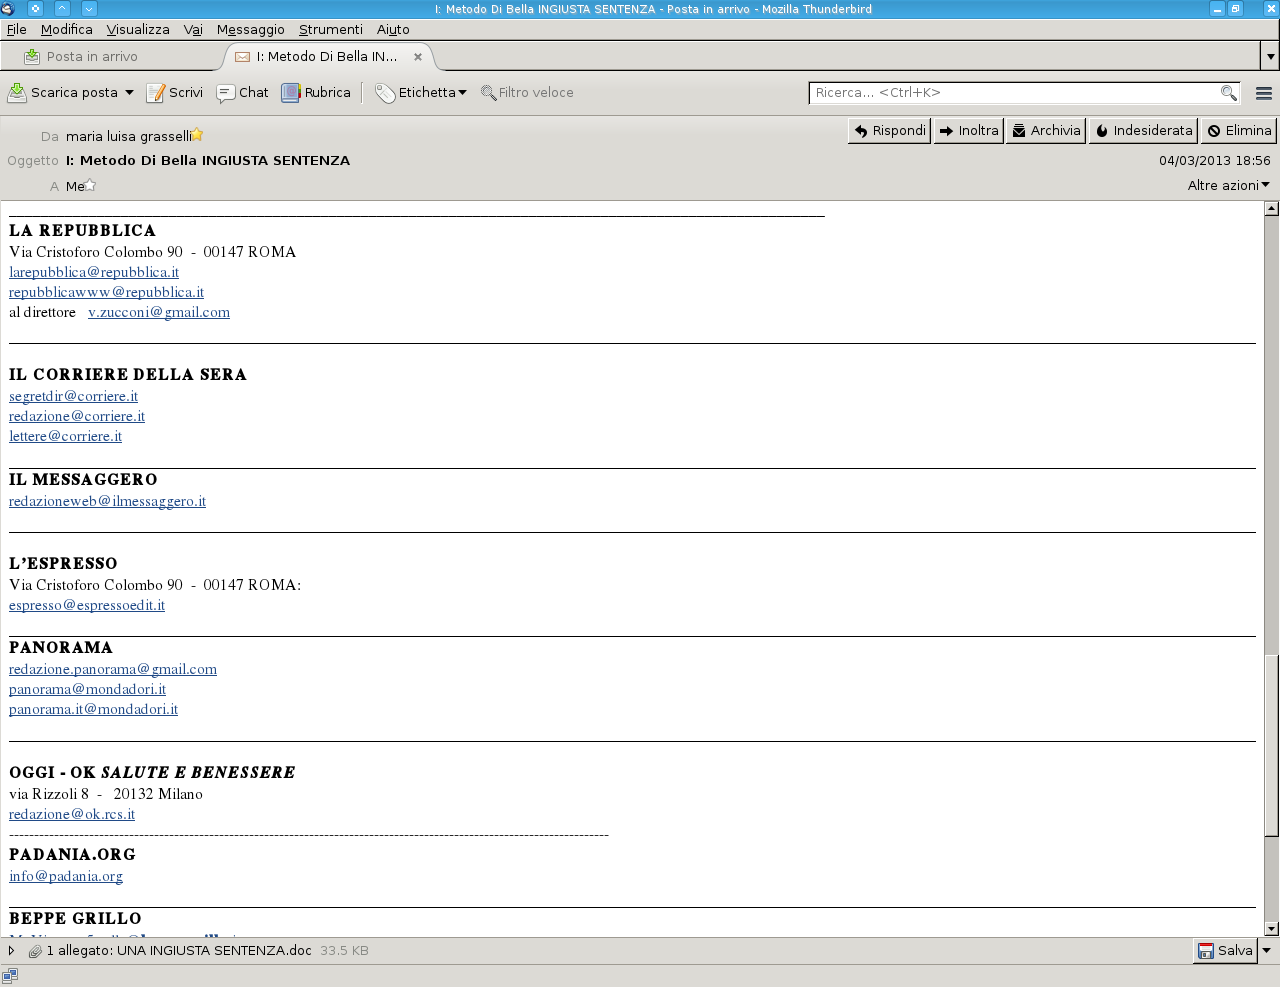This screenshot has height=987, width=1280.
Task: Click the Ricerca search input field
Action: click(x=1015, y=93)
